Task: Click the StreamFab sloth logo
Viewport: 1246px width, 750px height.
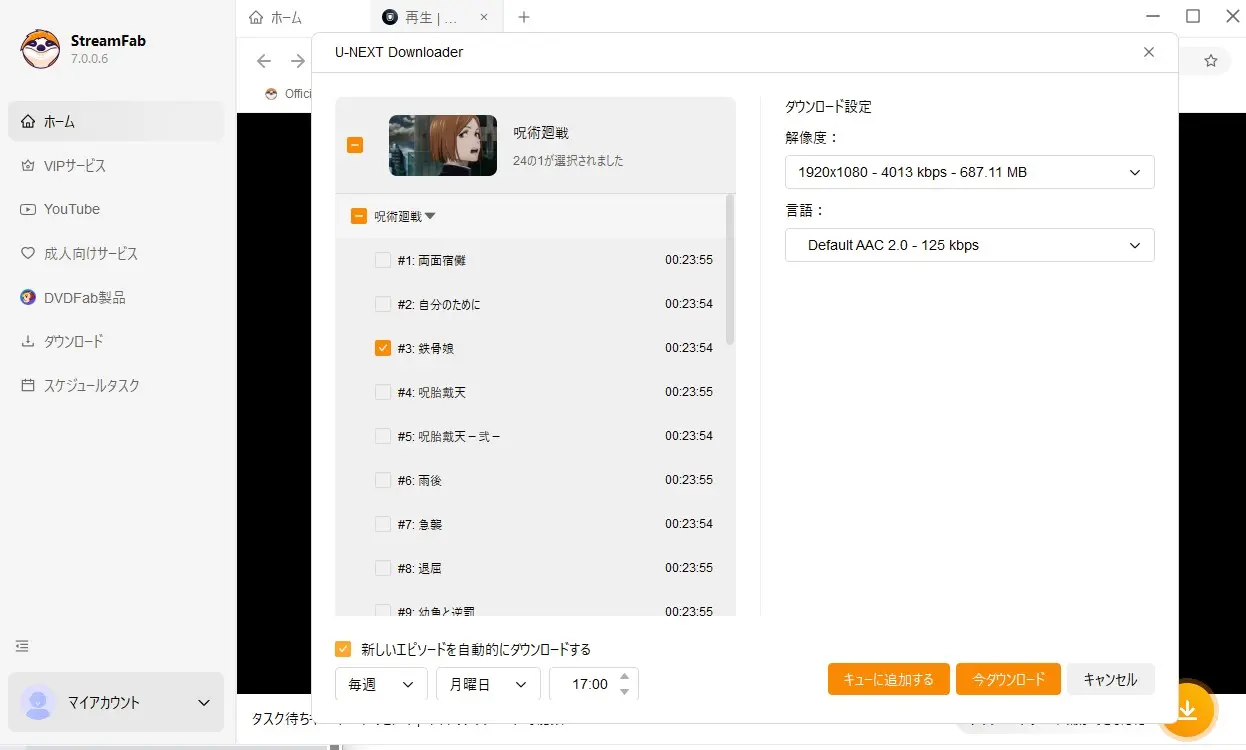Action: point(41,49)
